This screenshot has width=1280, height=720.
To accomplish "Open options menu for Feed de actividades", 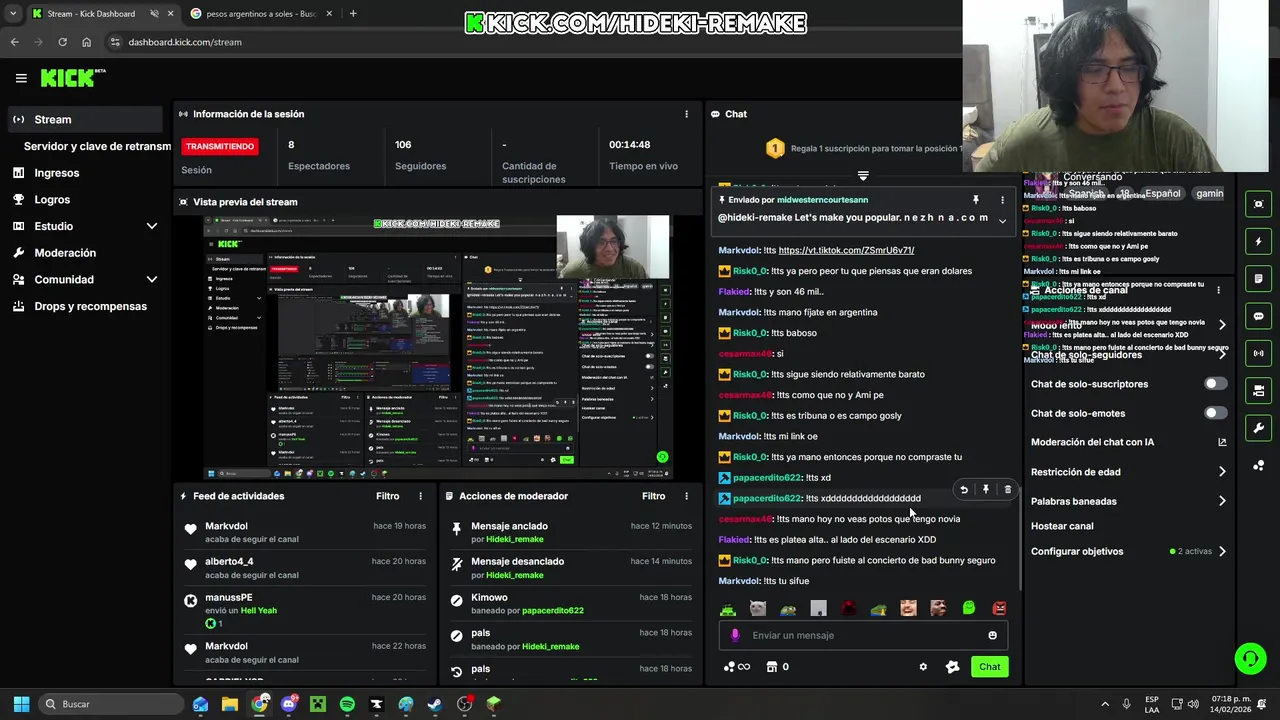I will pos(420,496).
